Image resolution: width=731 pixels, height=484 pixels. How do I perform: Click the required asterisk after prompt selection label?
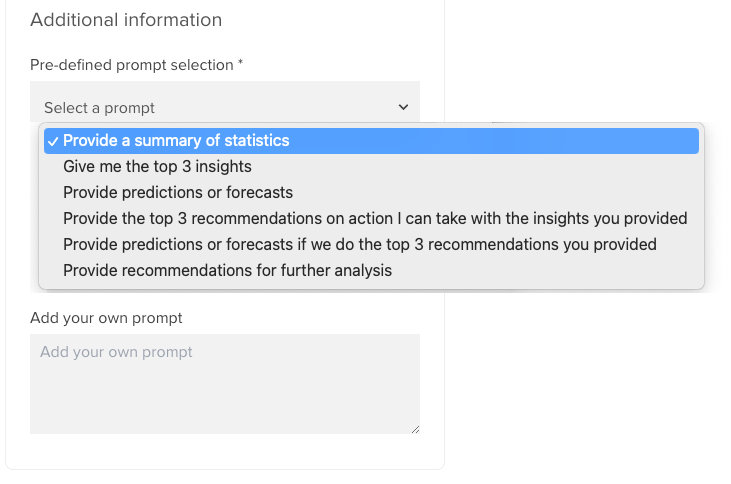pyautogui.click(x=241, y=65)
